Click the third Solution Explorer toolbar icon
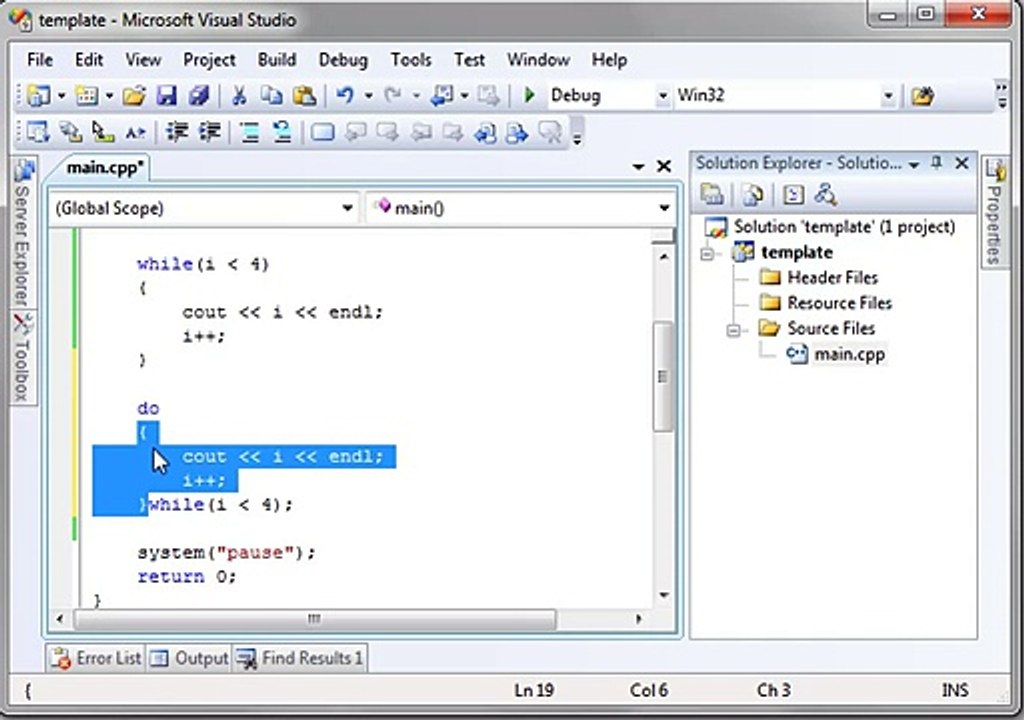 coord(793,194)
